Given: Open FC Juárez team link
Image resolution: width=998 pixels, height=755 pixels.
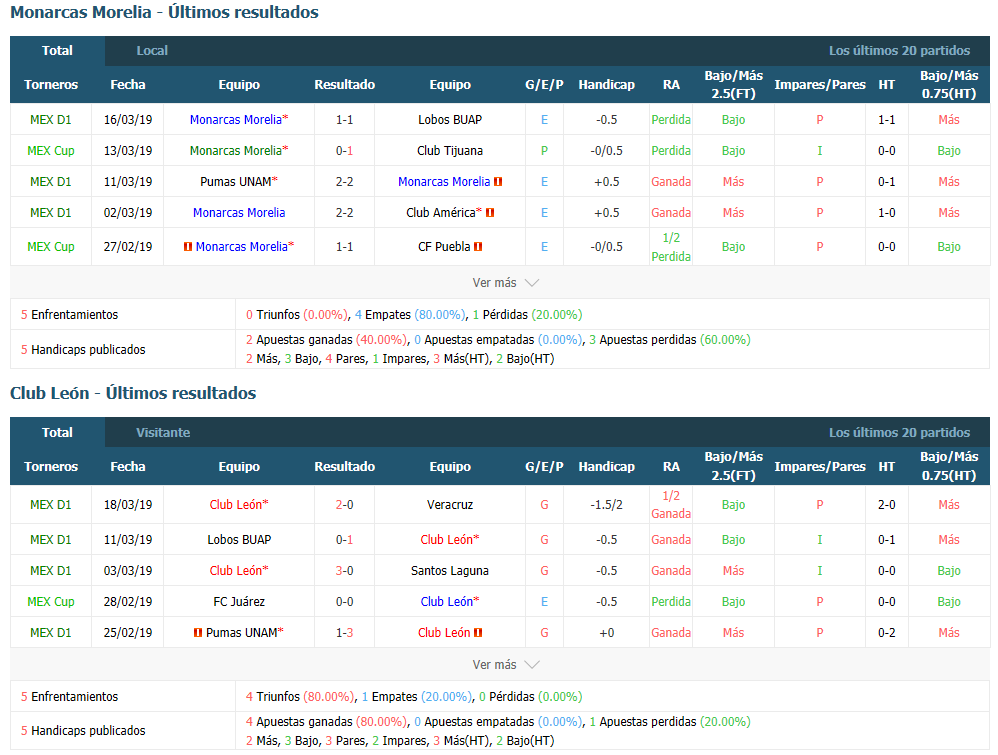Looking at the screenshot, I should click(239, 602).
